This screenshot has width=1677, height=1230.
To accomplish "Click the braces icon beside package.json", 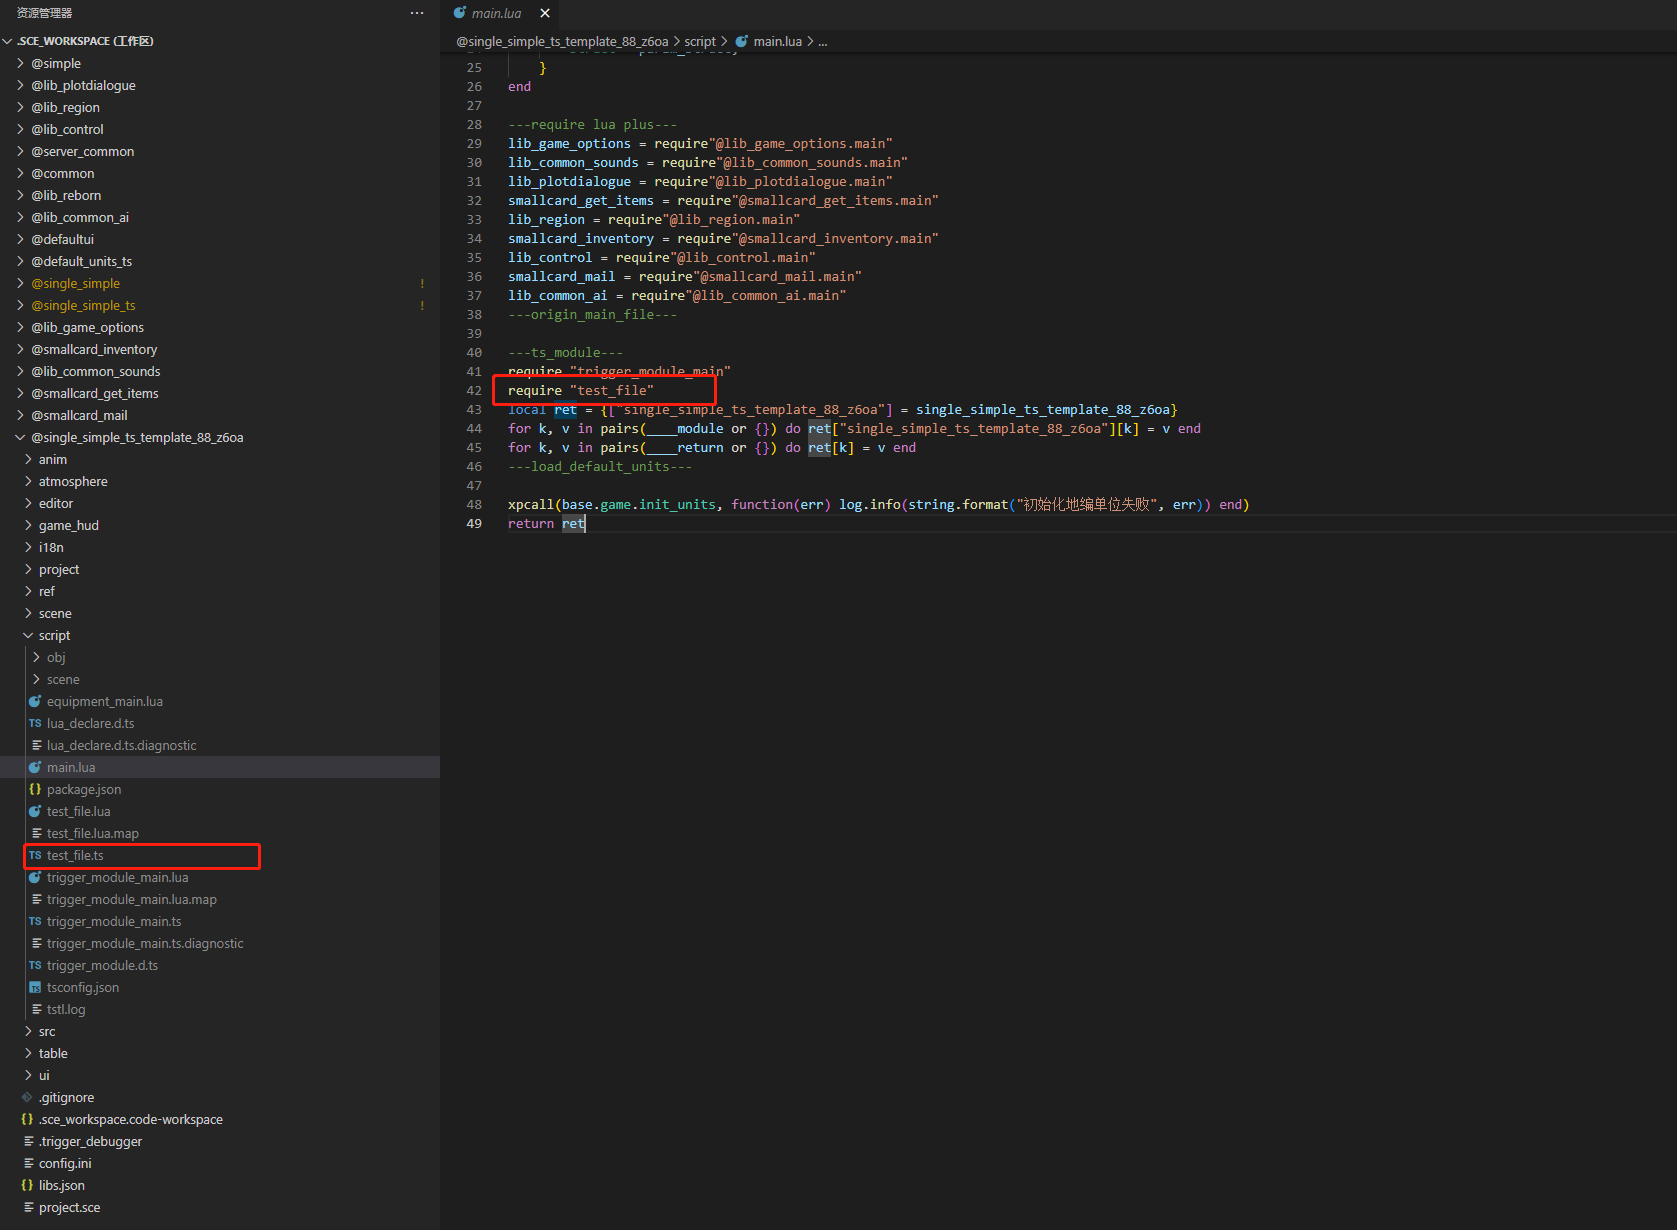I will coord(35,789).
